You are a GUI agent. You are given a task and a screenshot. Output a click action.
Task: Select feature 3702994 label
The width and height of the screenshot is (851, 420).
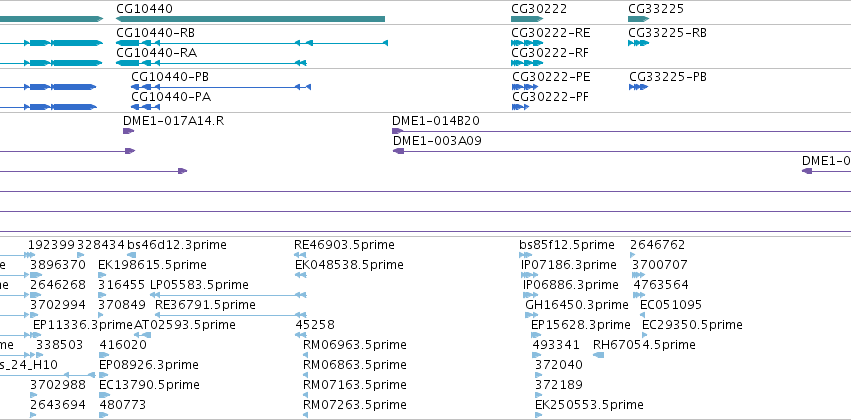(58, 304)
